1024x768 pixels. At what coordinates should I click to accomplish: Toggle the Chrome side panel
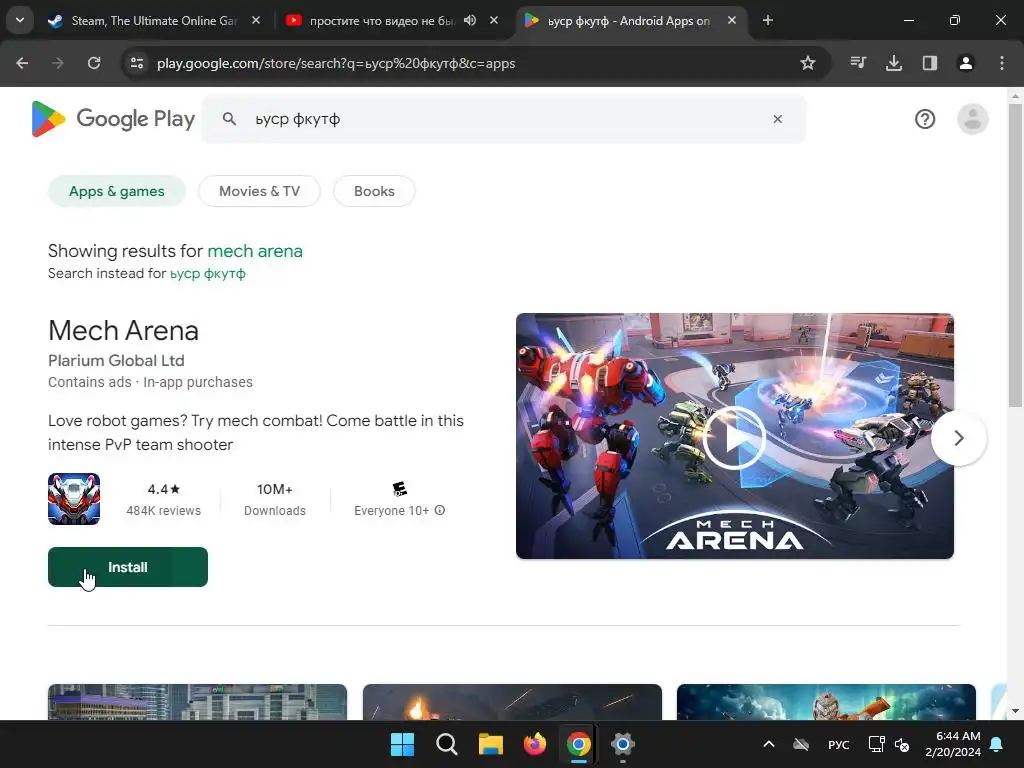(930, 63)
